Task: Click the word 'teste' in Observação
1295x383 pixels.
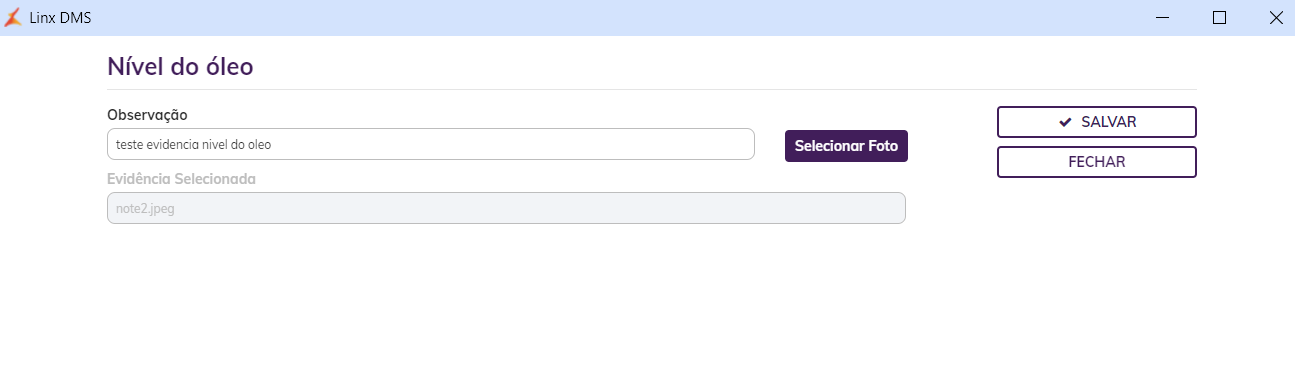Action: pos(129,145)
